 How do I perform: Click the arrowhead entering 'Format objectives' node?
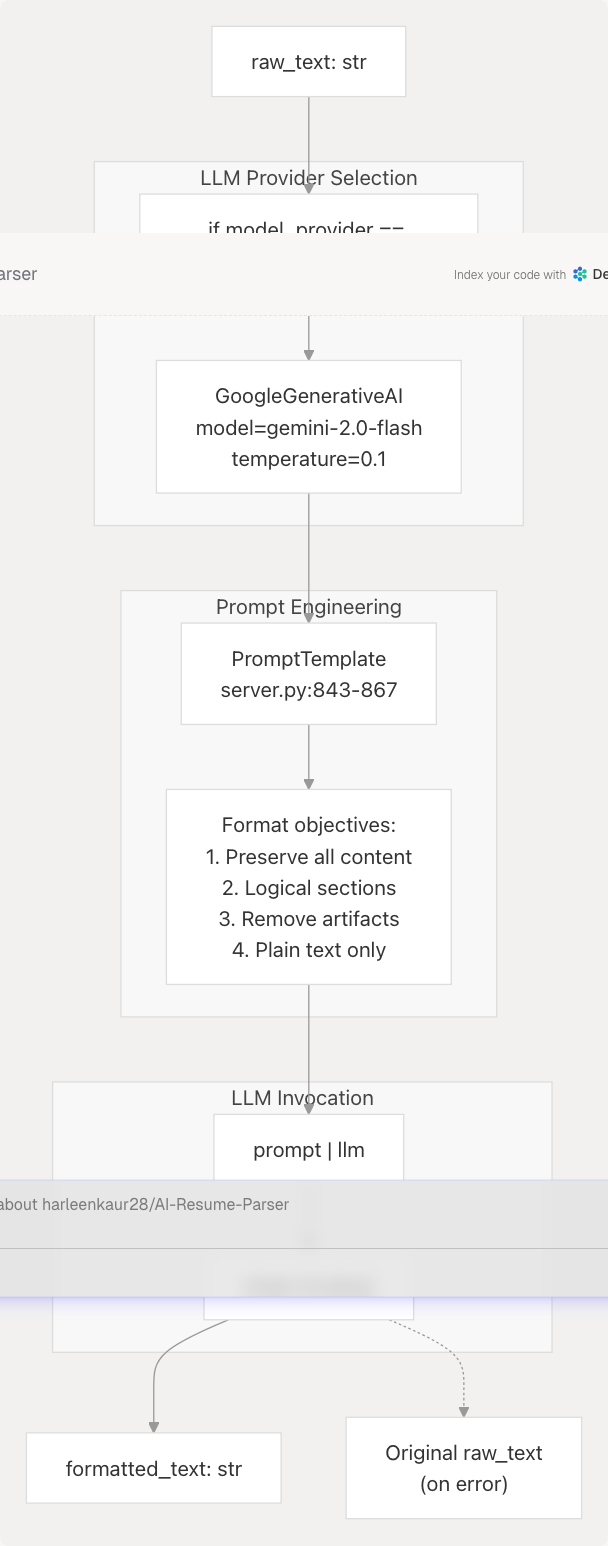click(309, 783)
